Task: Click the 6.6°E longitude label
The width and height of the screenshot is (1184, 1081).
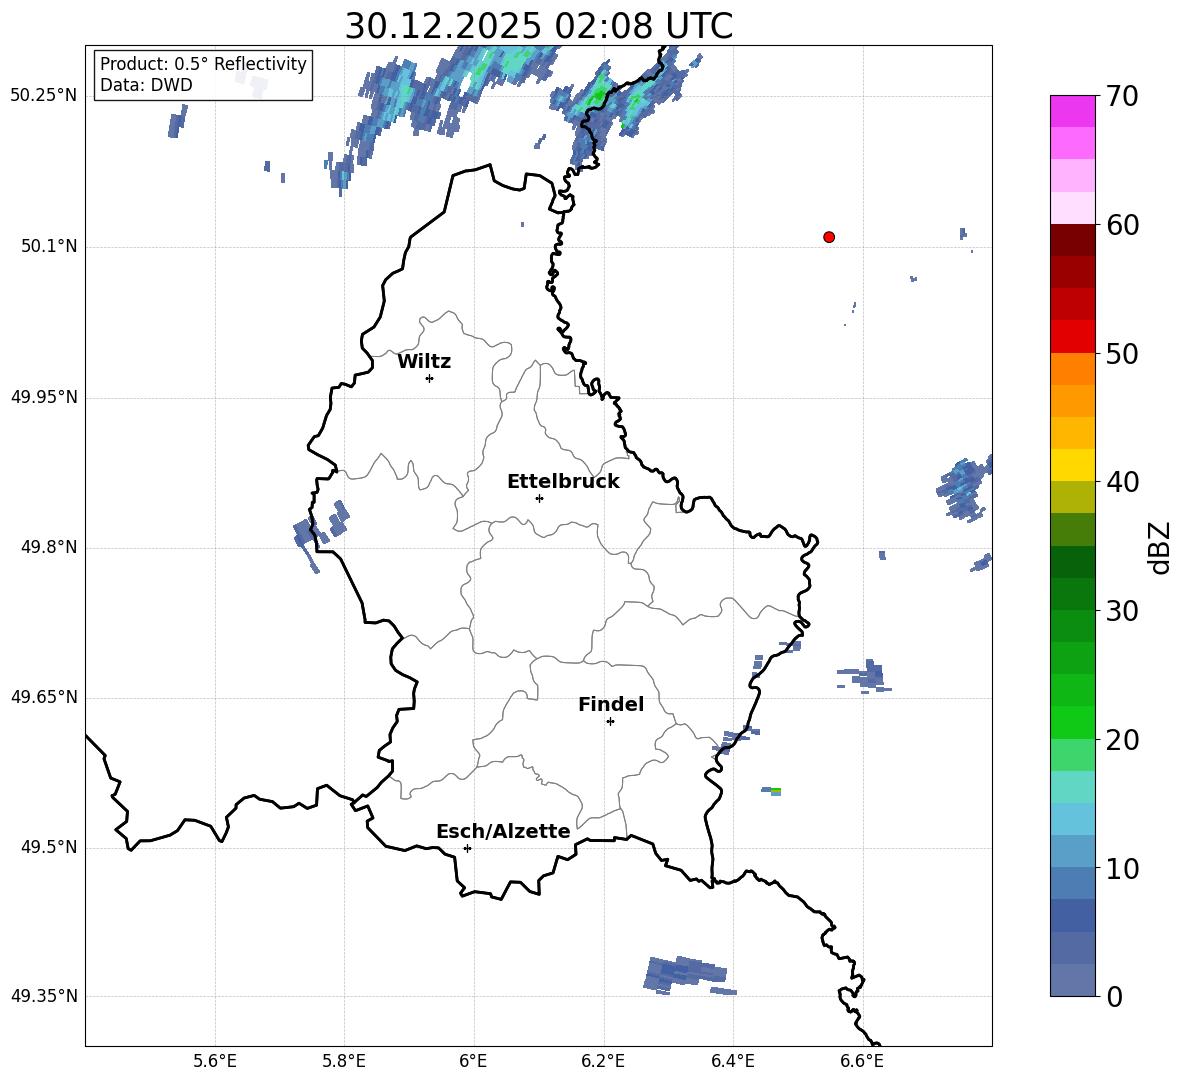Action: [862, 1061]
